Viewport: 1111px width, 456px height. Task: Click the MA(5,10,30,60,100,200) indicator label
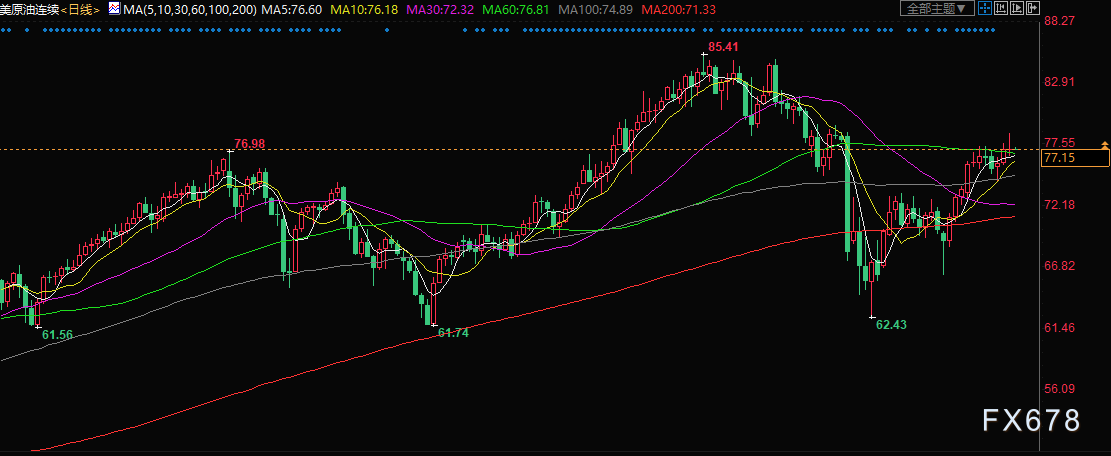190,9
